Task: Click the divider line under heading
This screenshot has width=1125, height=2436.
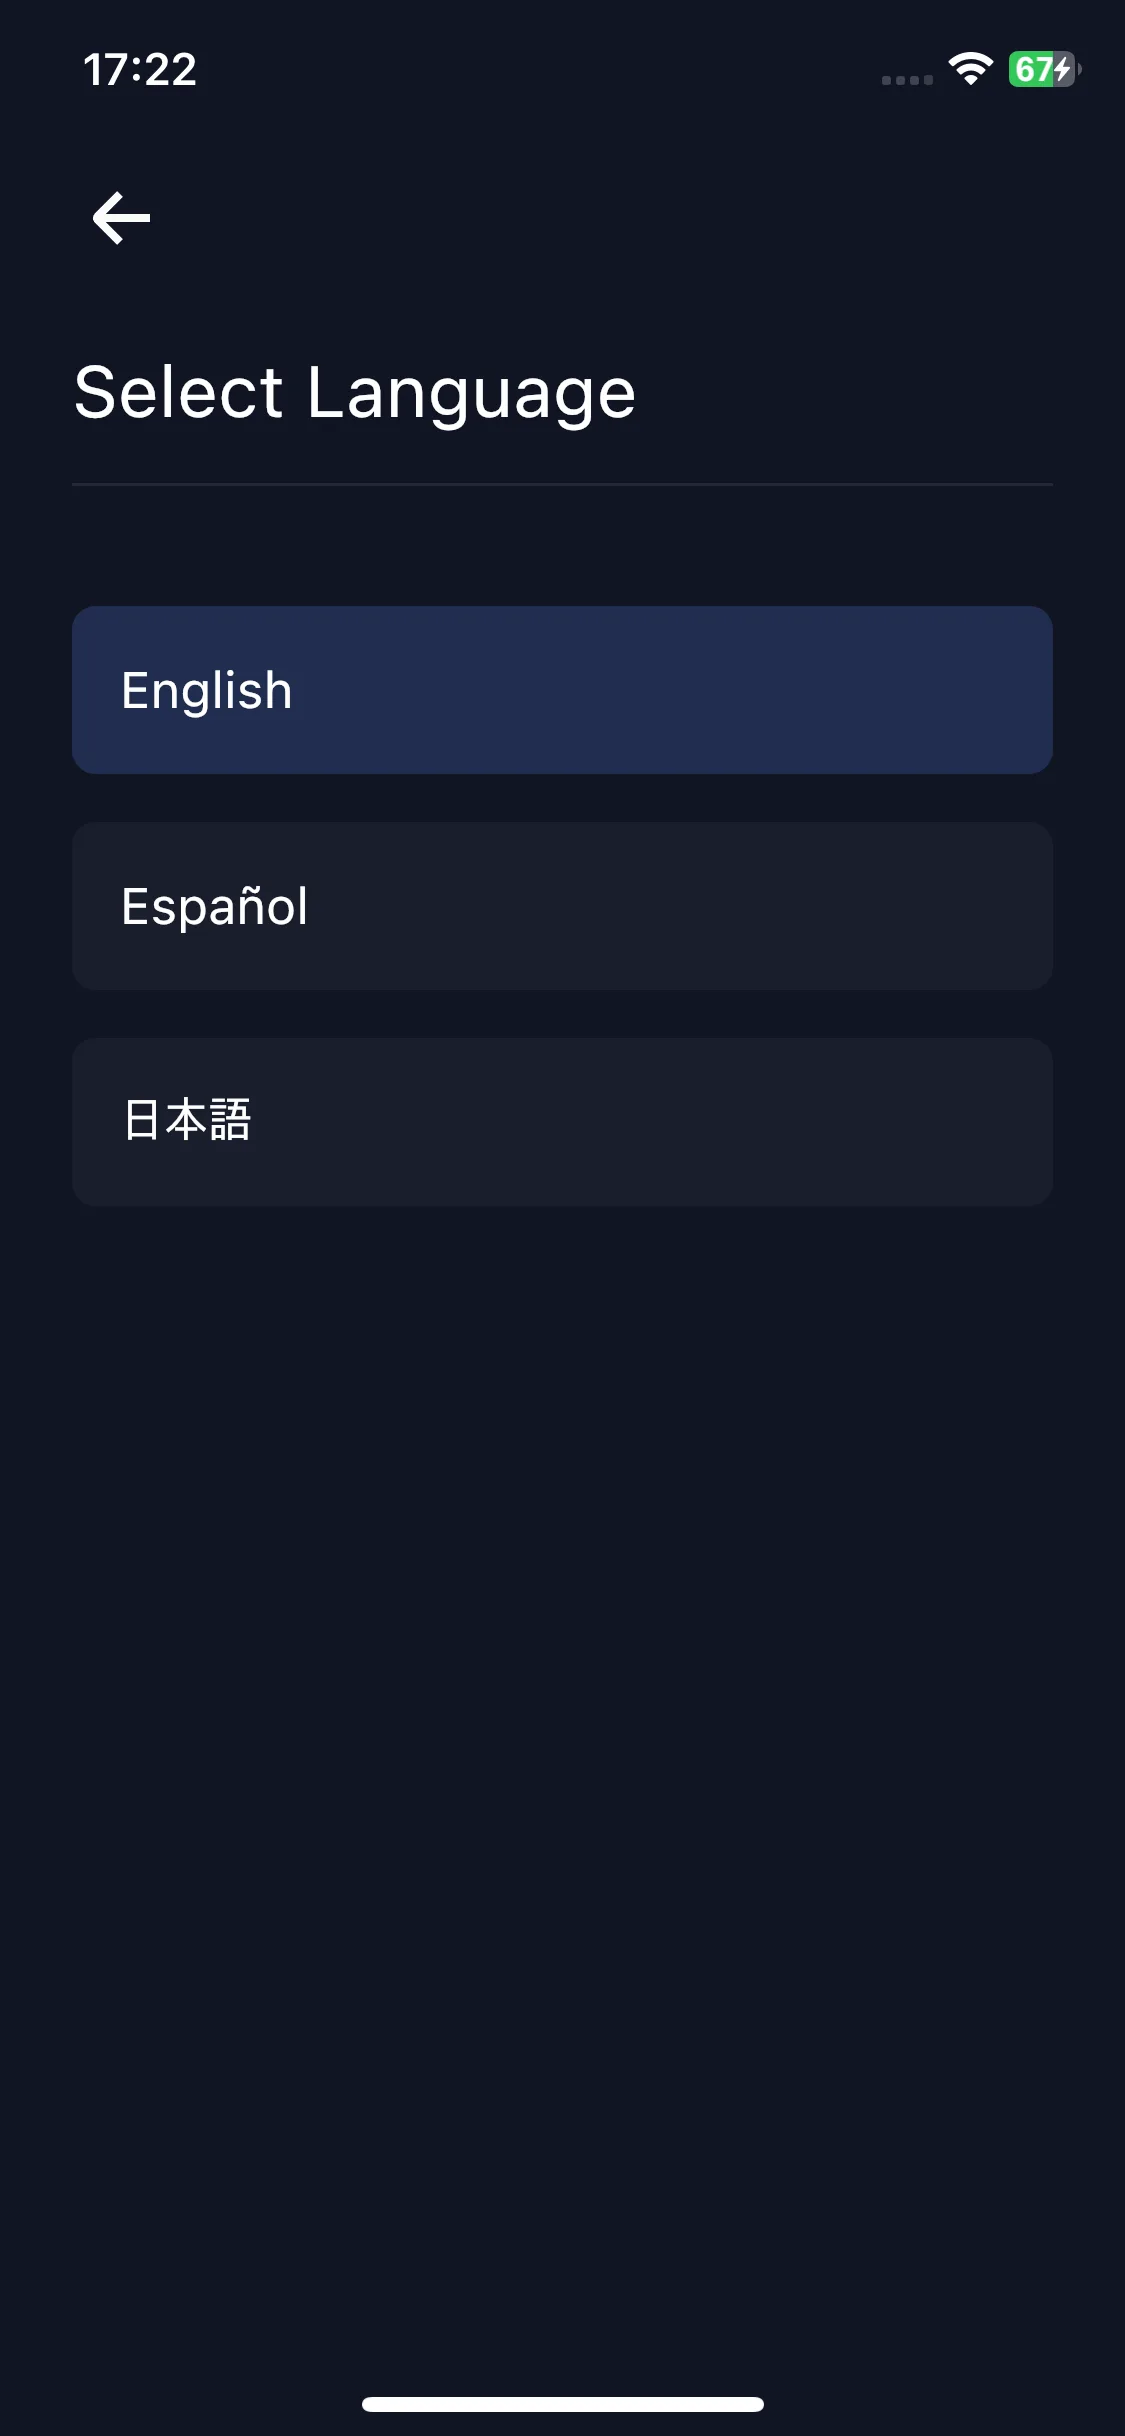Action: [x=562, y=484]
